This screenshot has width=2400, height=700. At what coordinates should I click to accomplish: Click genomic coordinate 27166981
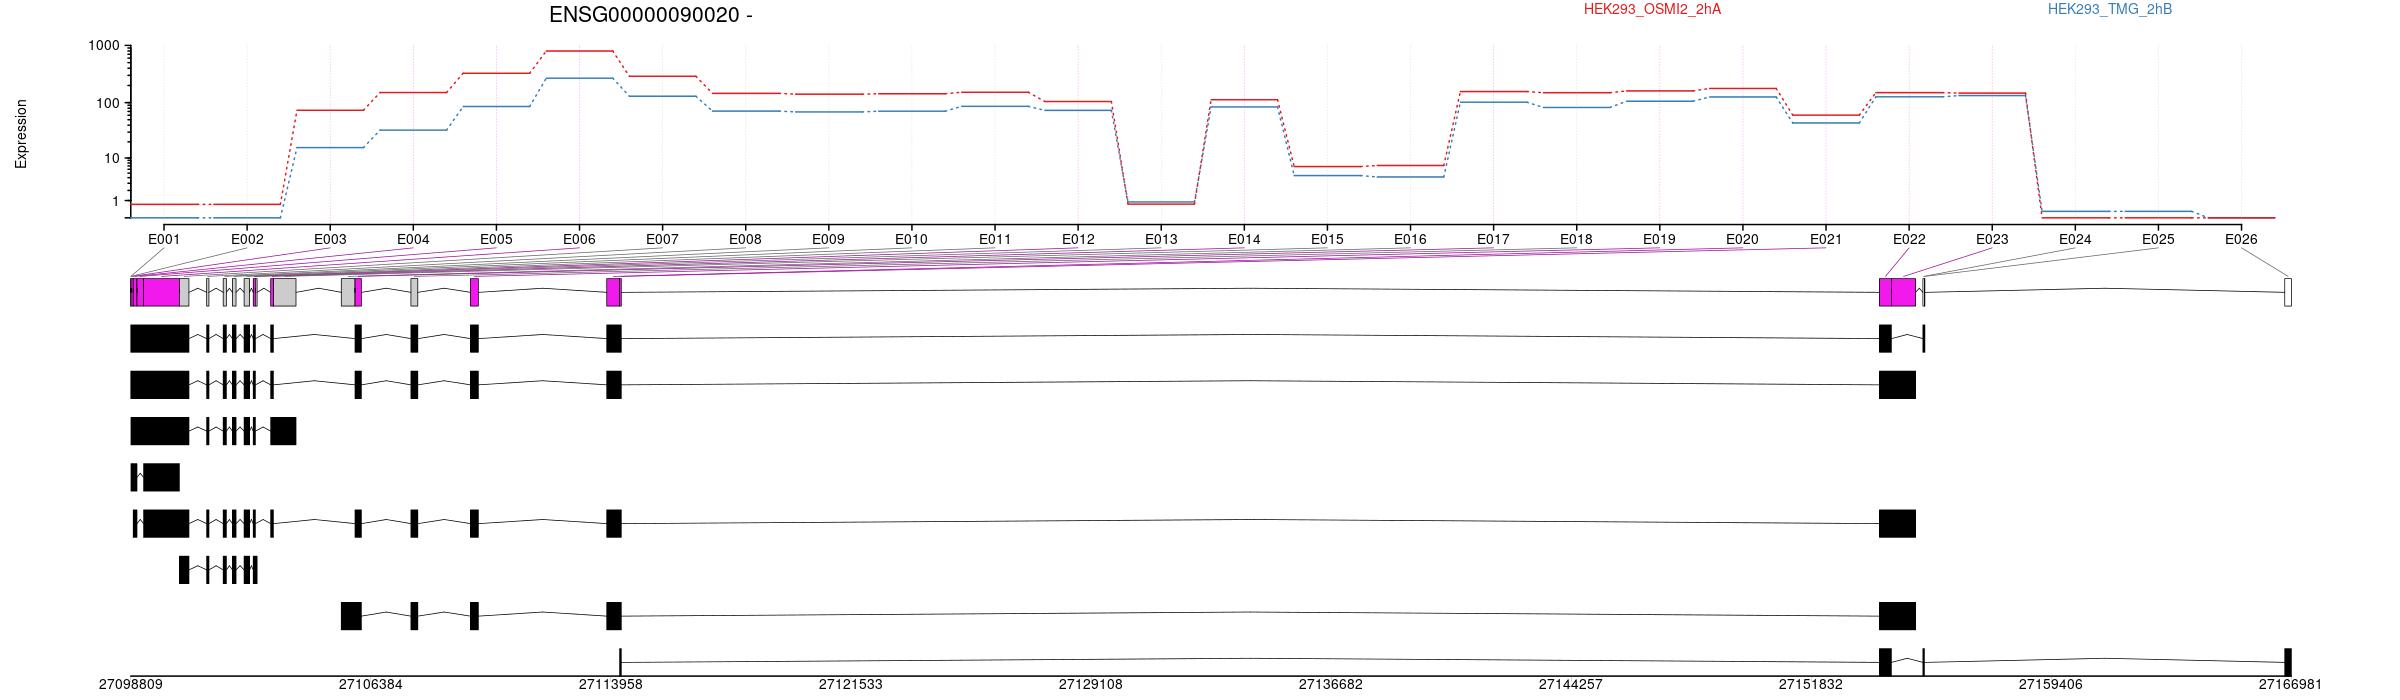coord(2291,685)
